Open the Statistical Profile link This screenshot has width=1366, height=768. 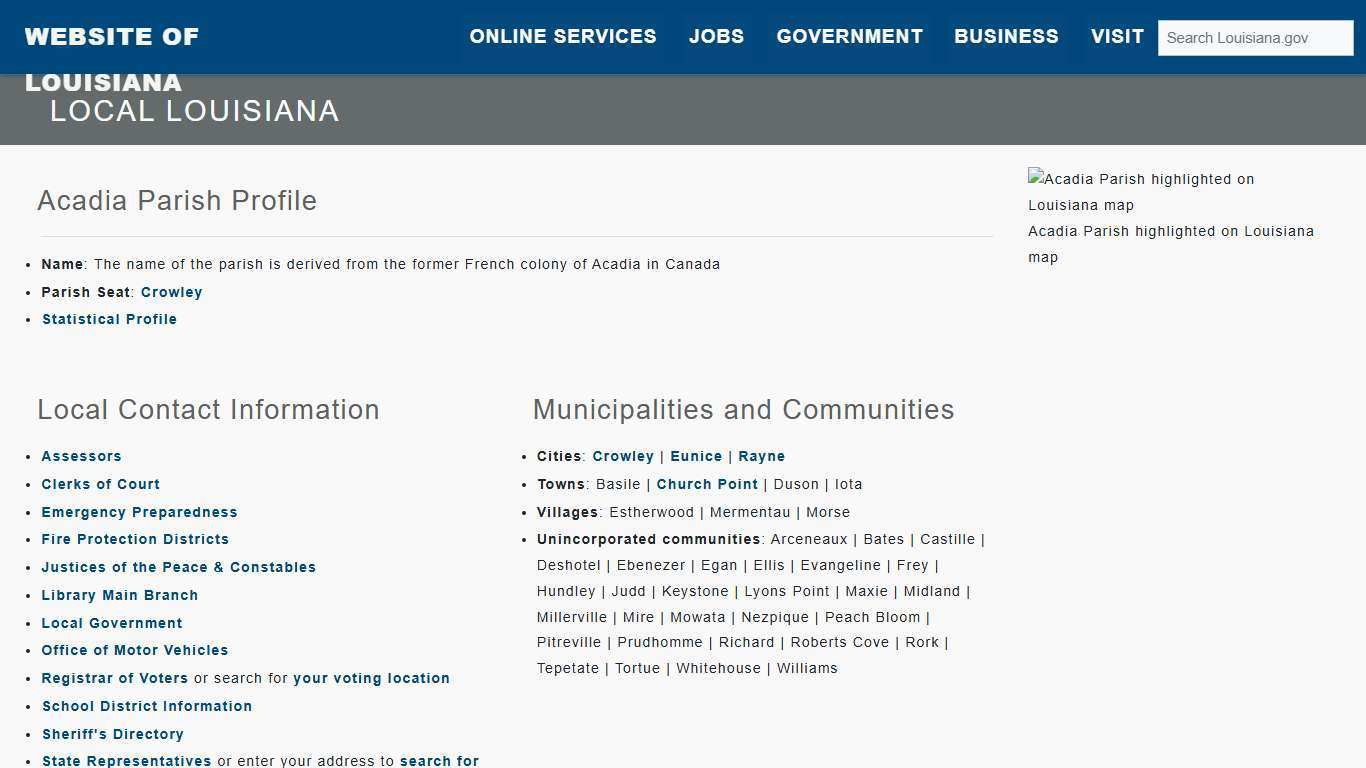point(109,319)
